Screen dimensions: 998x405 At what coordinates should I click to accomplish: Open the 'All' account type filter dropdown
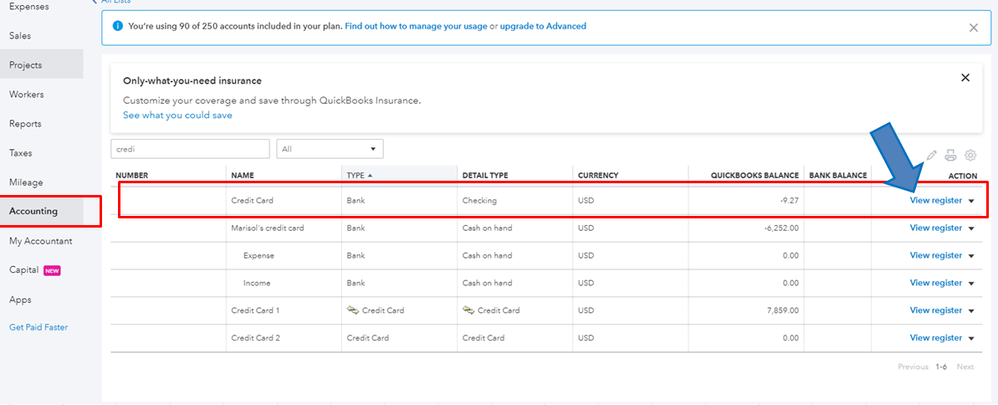[x=330, y=149]
